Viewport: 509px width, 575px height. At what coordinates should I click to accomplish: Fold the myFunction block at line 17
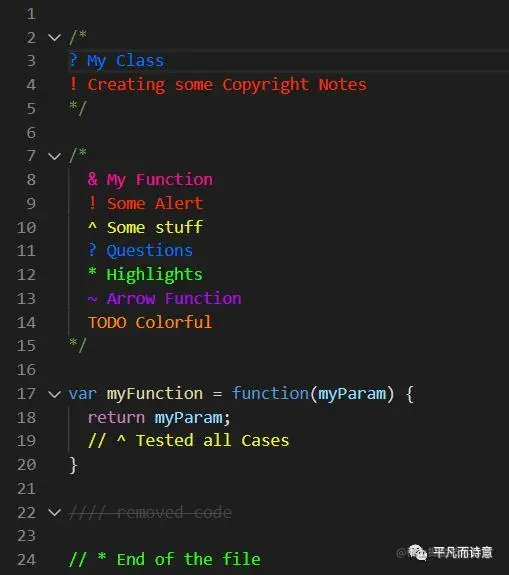click(54, 394)
